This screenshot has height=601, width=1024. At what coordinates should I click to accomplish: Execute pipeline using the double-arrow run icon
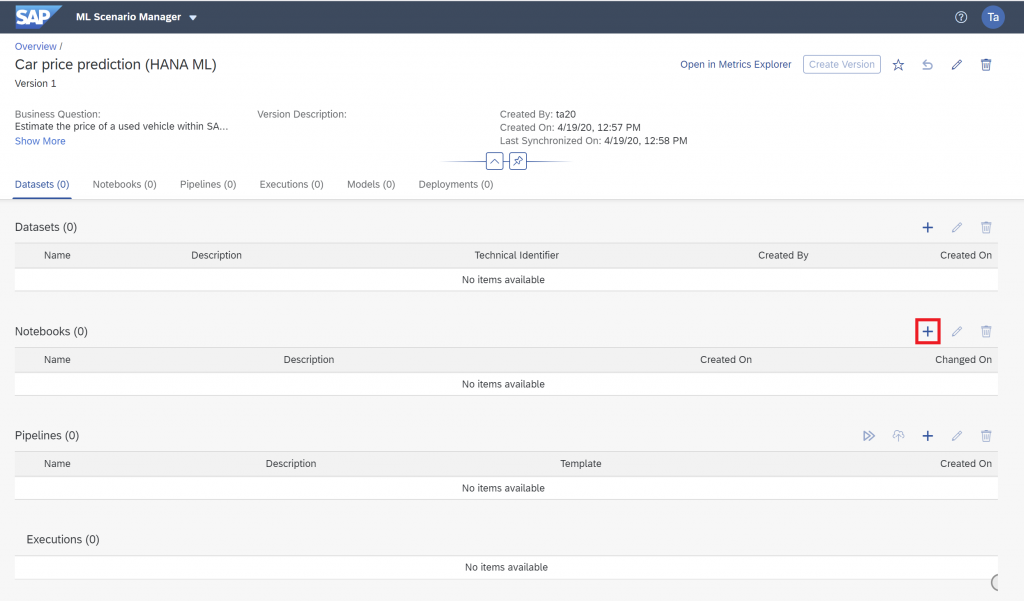[869, 436]
